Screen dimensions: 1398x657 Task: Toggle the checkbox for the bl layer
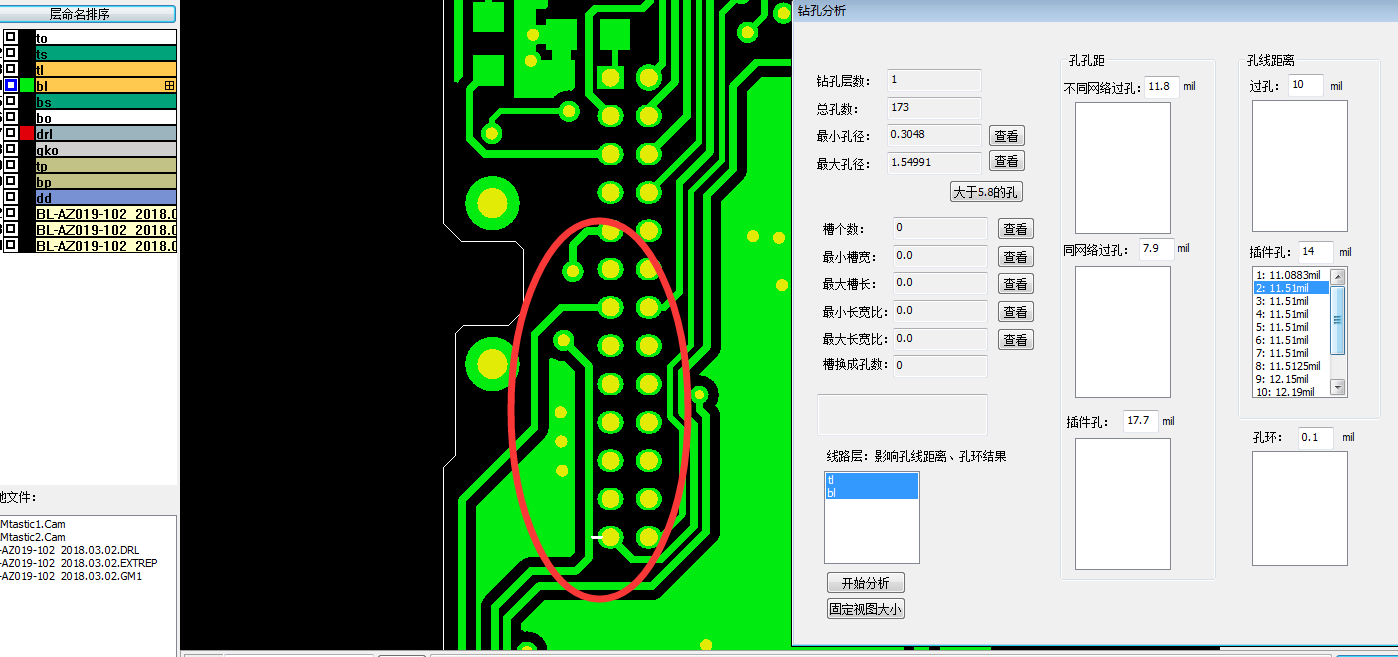pyautogui.click(x=10, y=86)
